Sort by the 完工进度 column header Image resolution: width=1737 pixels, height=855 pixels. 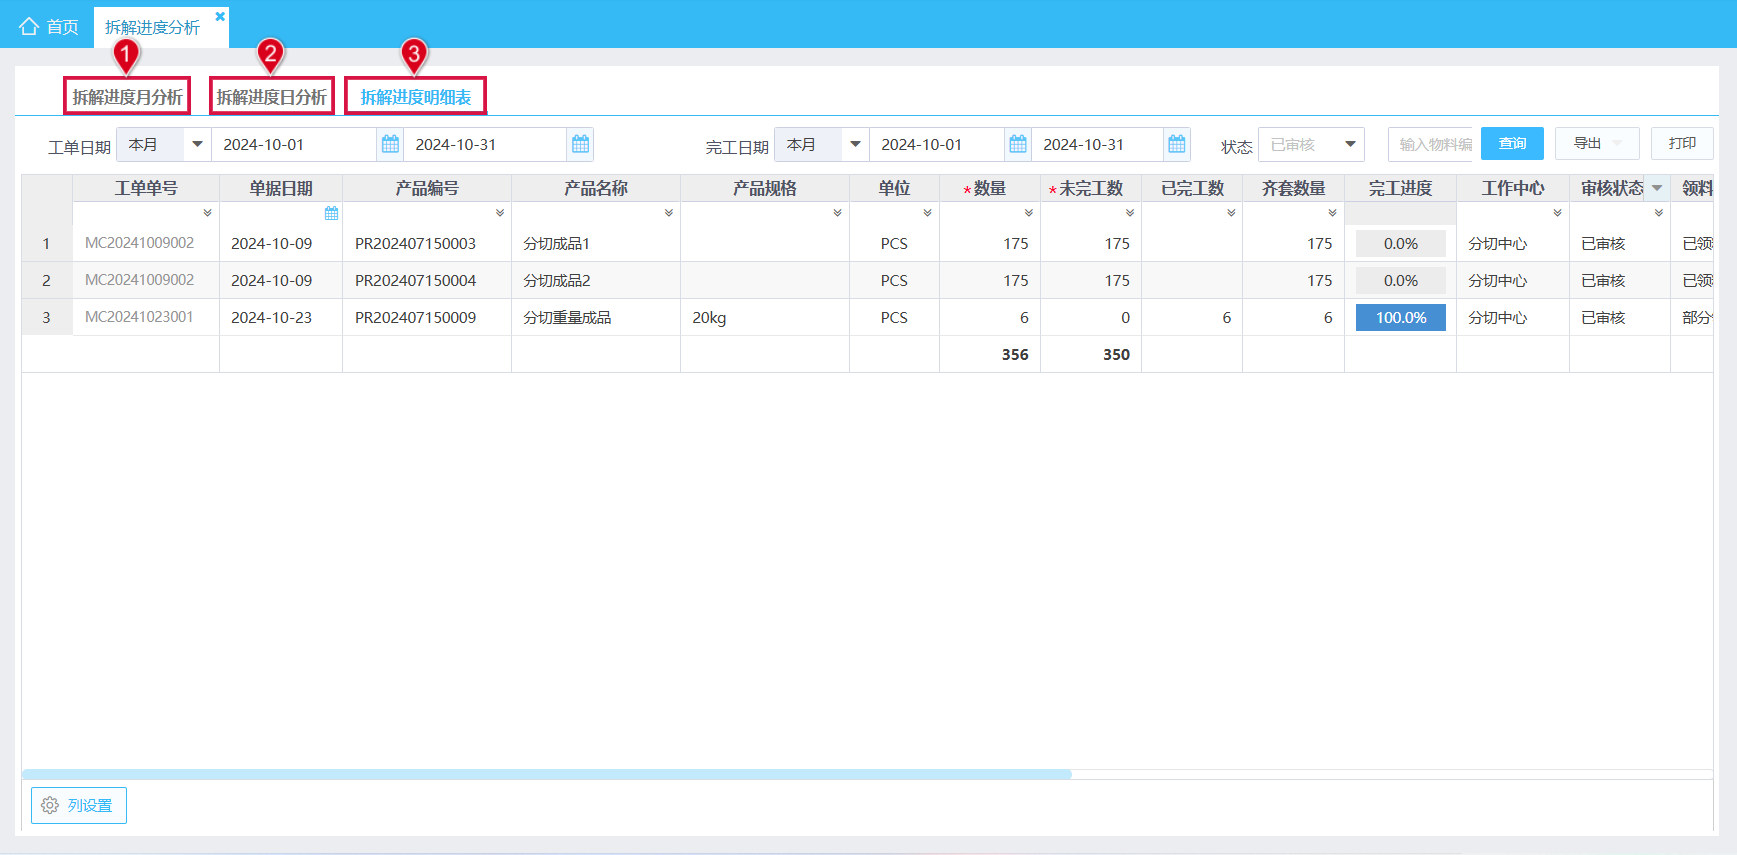[1400, 188]
